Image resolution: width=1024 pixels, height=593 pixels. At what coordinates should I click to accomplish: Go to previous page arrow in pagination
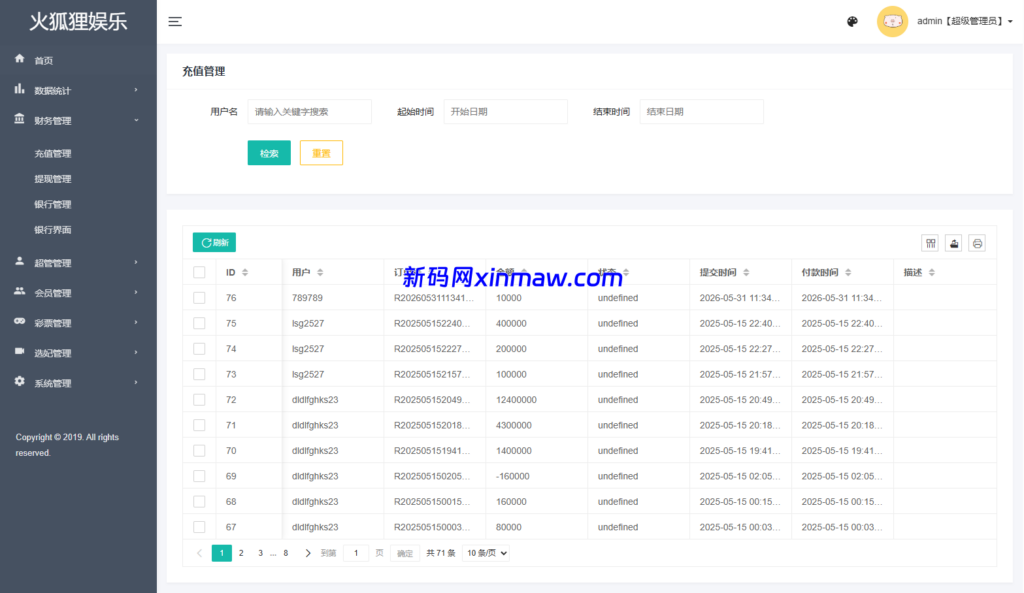point(199,553)
